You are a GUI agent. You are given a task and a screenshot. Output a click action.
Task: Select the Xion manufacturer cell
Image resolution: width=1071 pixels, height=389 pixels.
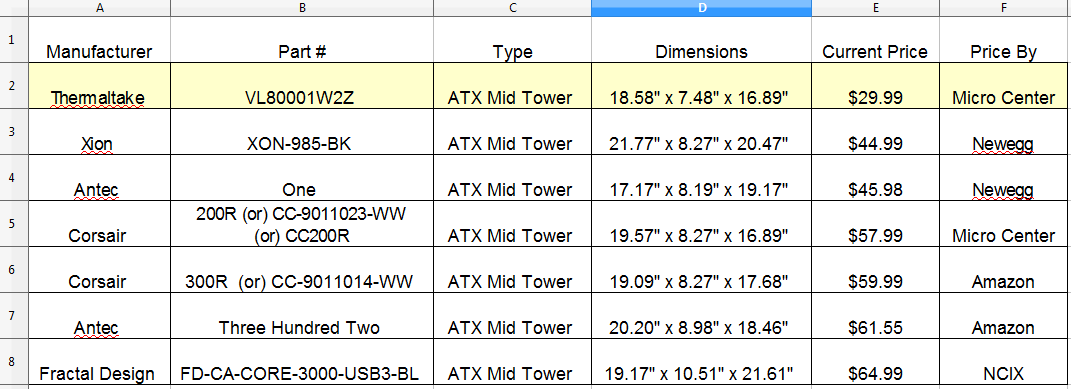tap(100, 132)
